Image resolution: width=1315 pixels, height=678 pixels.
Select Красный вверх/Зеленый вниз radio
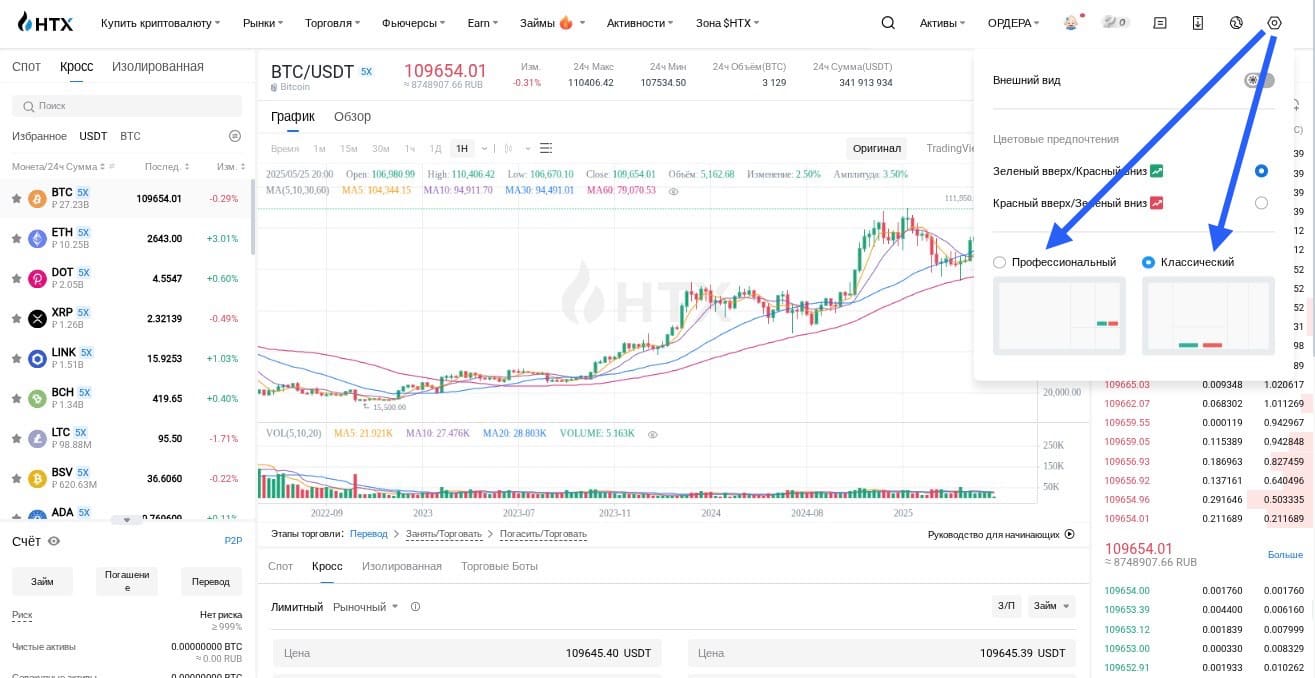1261,203
